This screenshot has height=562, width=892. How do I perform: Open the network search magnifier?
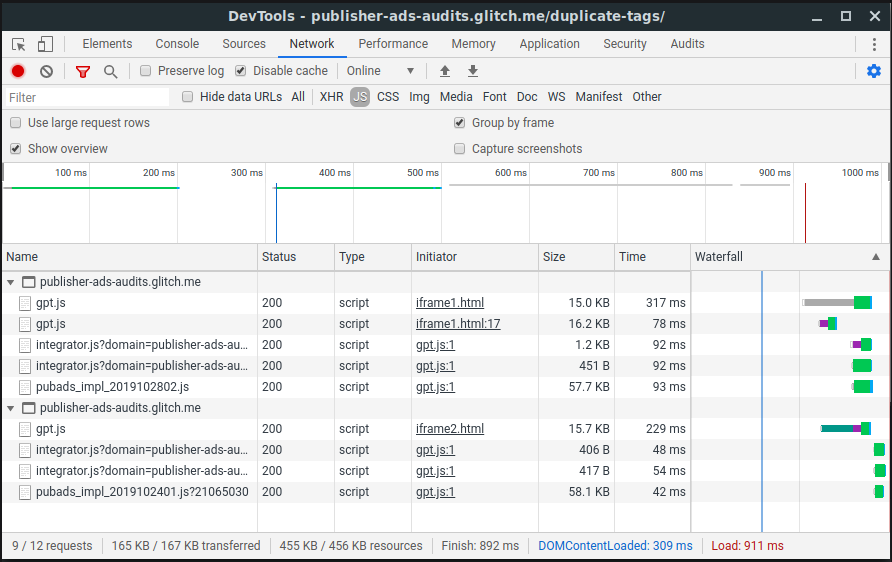[x=110, y=71]
